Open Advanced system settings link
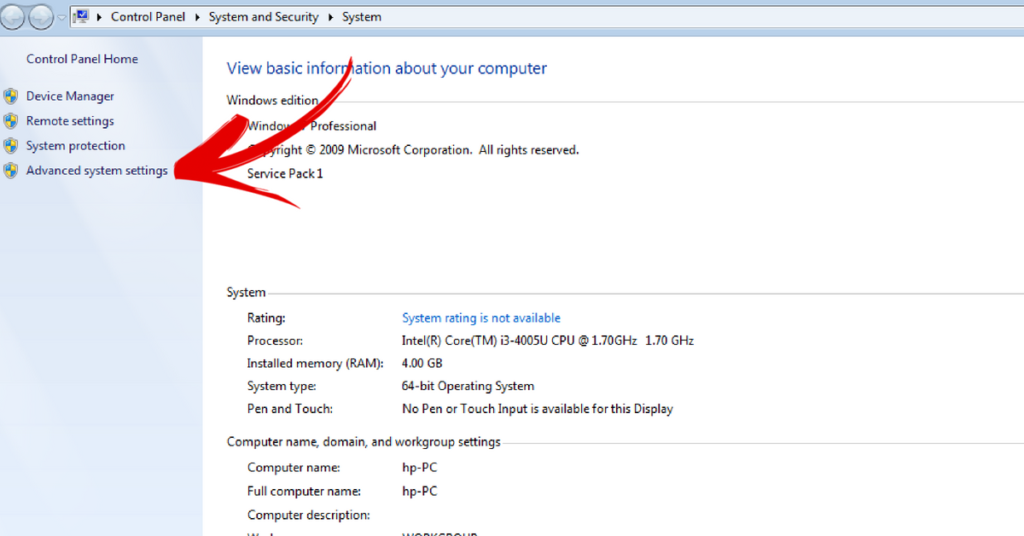The width and height of the screenshot is (1024, 536). (97, 170)
